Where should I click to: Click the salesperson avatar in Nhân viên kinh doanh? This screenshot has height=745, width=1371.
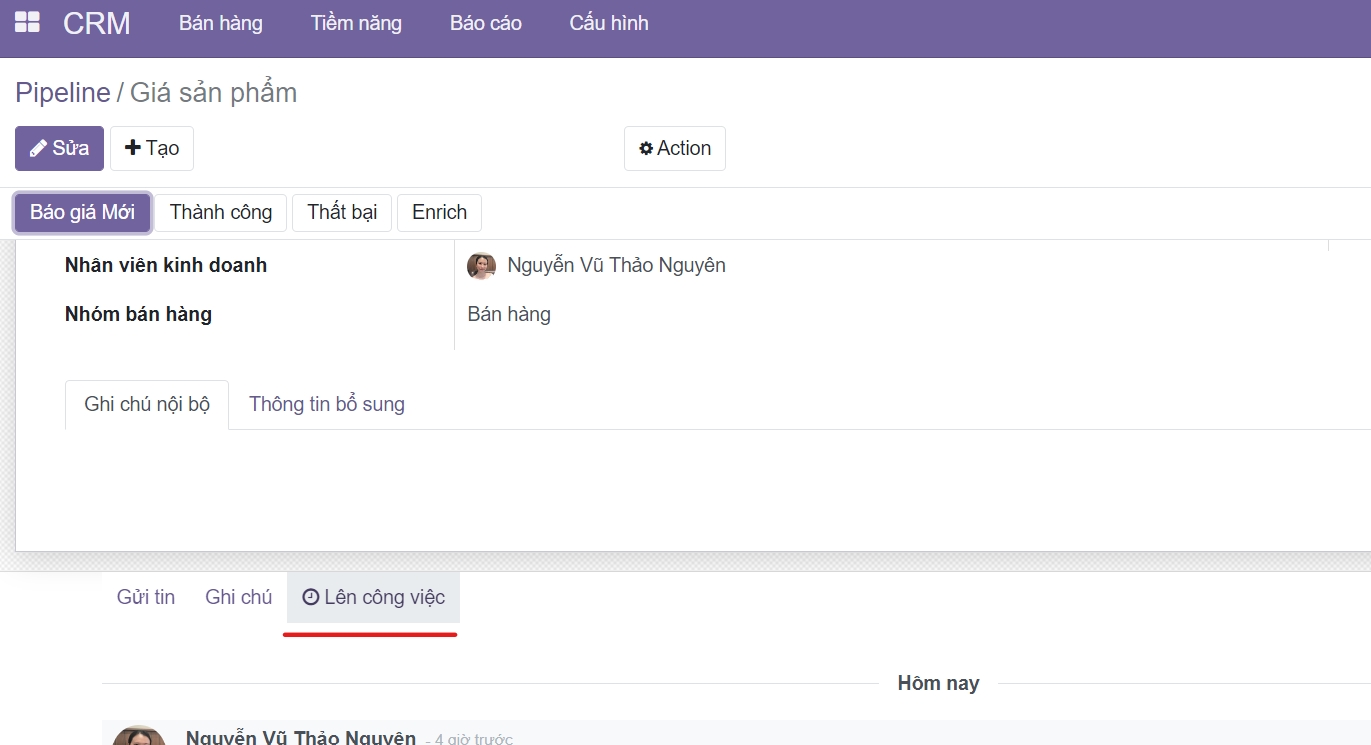click(481, 266)
